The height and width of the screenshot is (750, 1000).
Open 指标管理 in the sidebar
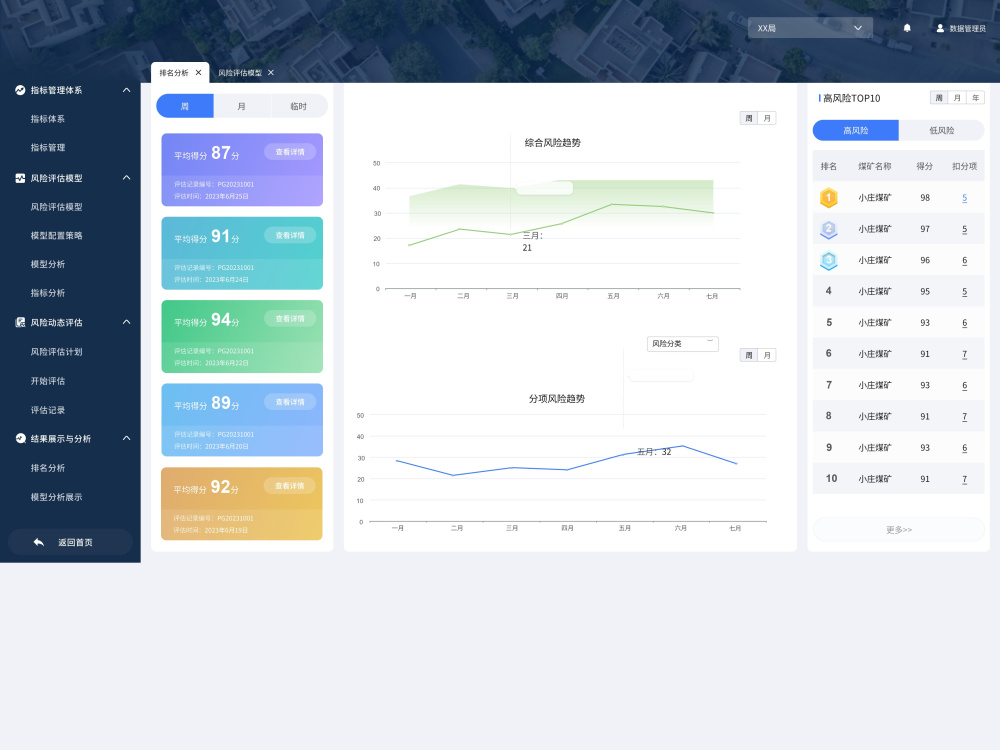[48, 147]
